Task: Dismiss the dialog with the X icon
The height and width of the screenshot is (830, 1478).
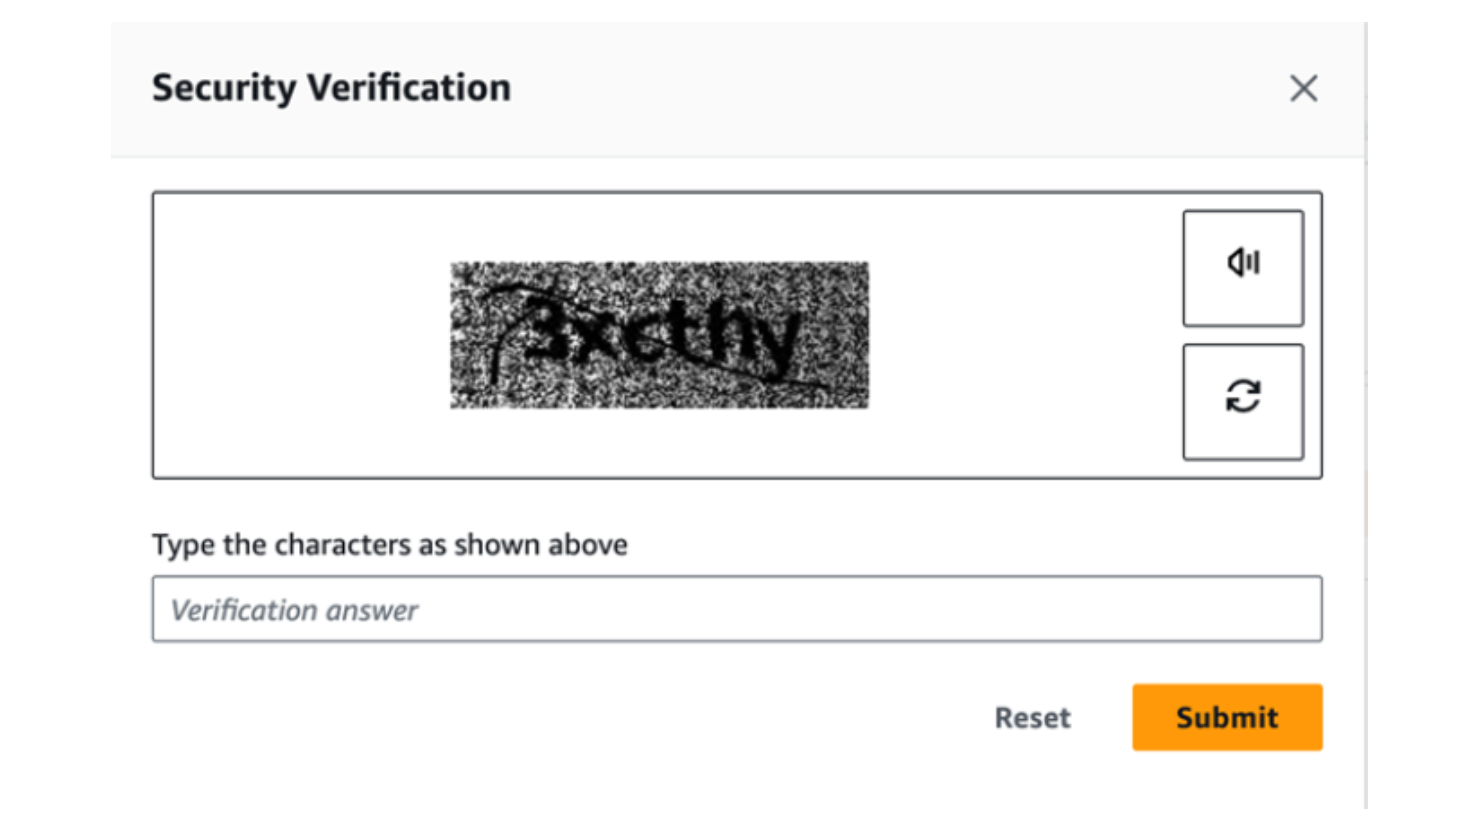Action: [1303, 88]
